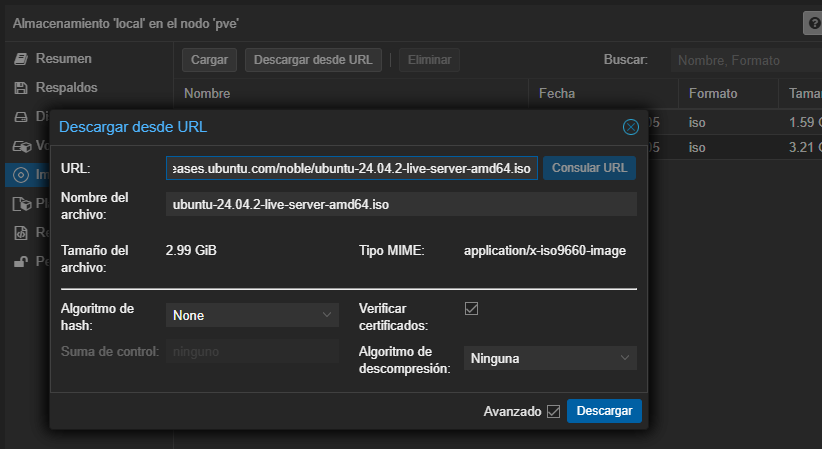822x449 pixels.
Task: Click inside the URL text field
Action: [x=352, y=167]
